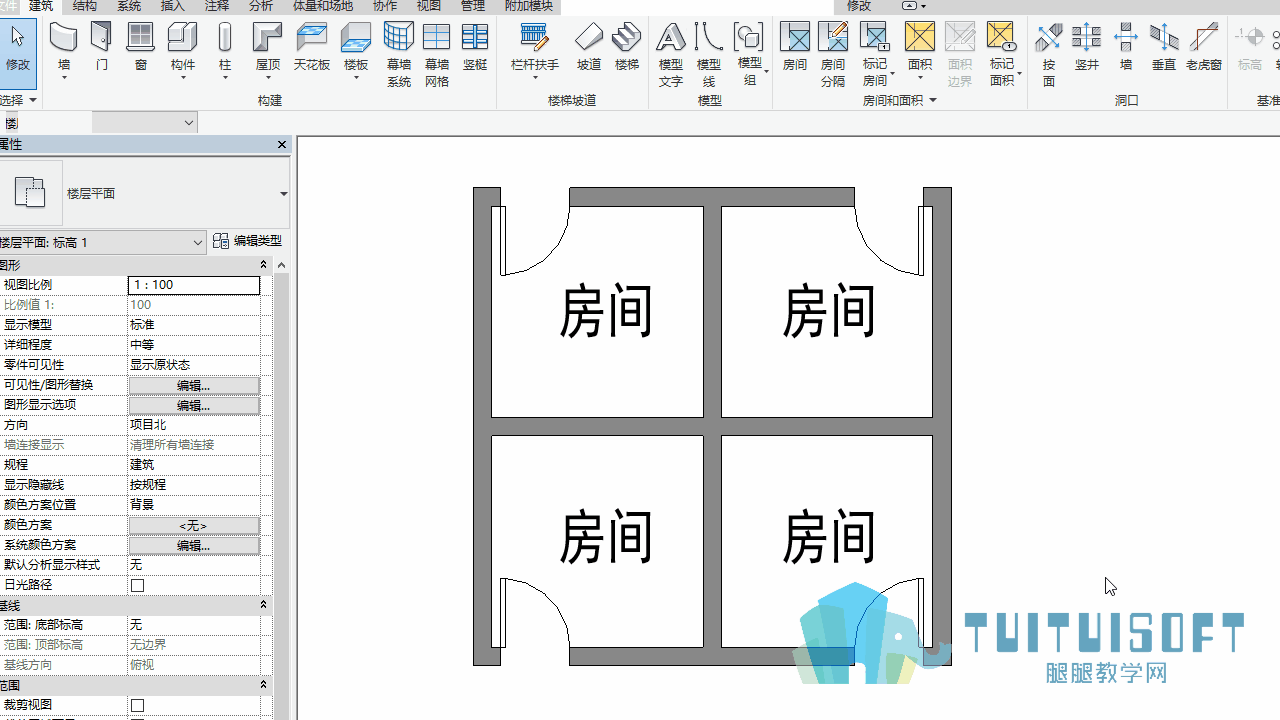
Task: Open the 注释 ribbon tab
Action: [217, 6]
